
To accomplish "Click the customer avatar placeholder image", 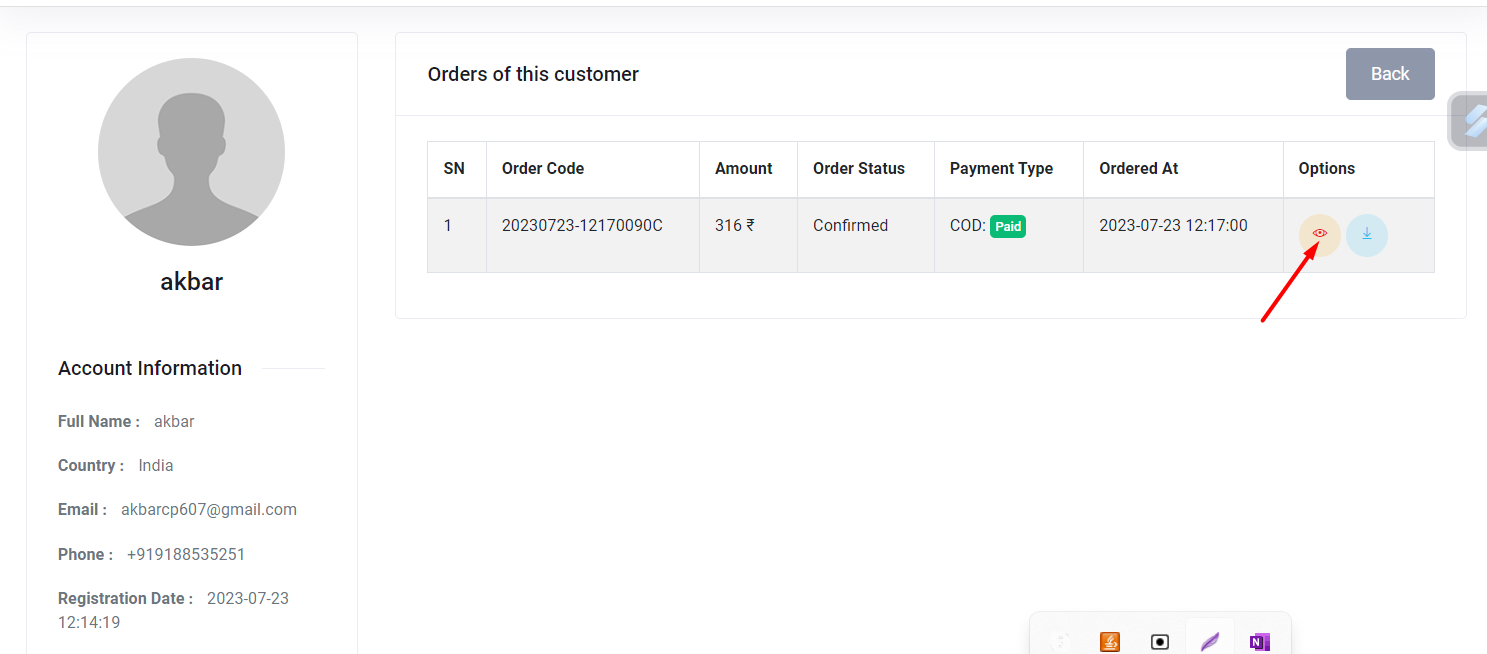I will pyautogui.click(x=191, y=152).
